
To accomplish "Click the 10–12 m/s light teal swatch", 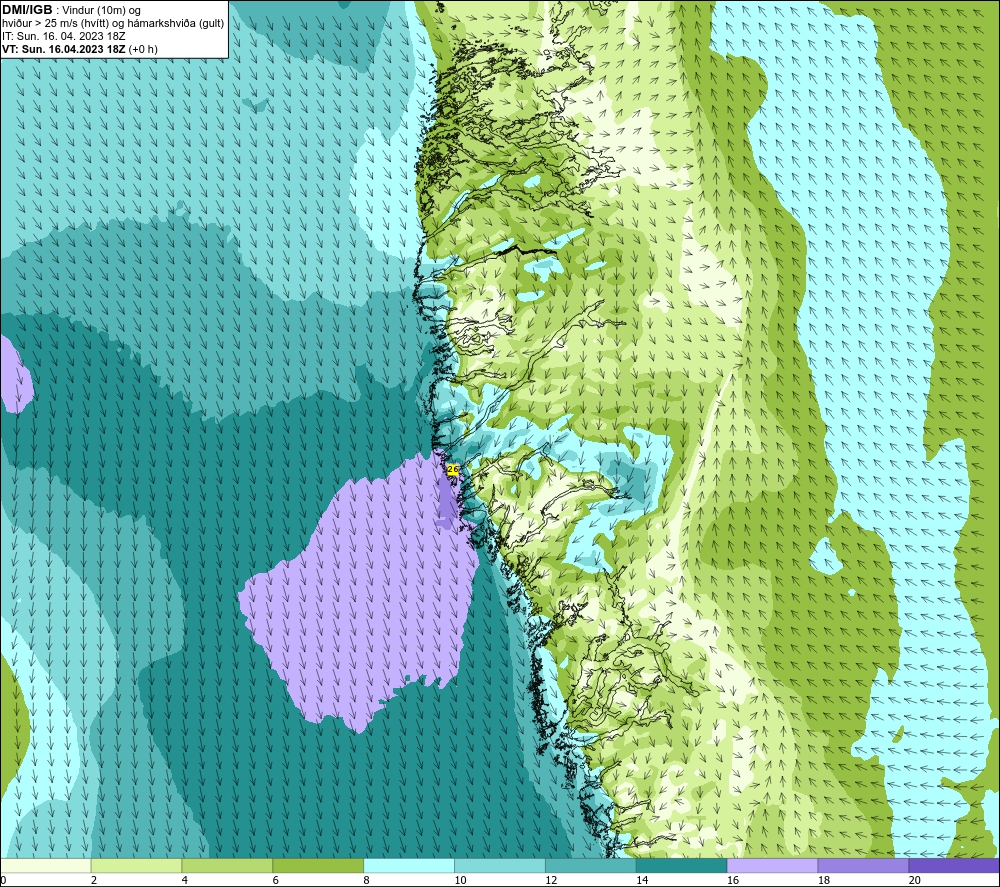I will [x=500, y=865].
